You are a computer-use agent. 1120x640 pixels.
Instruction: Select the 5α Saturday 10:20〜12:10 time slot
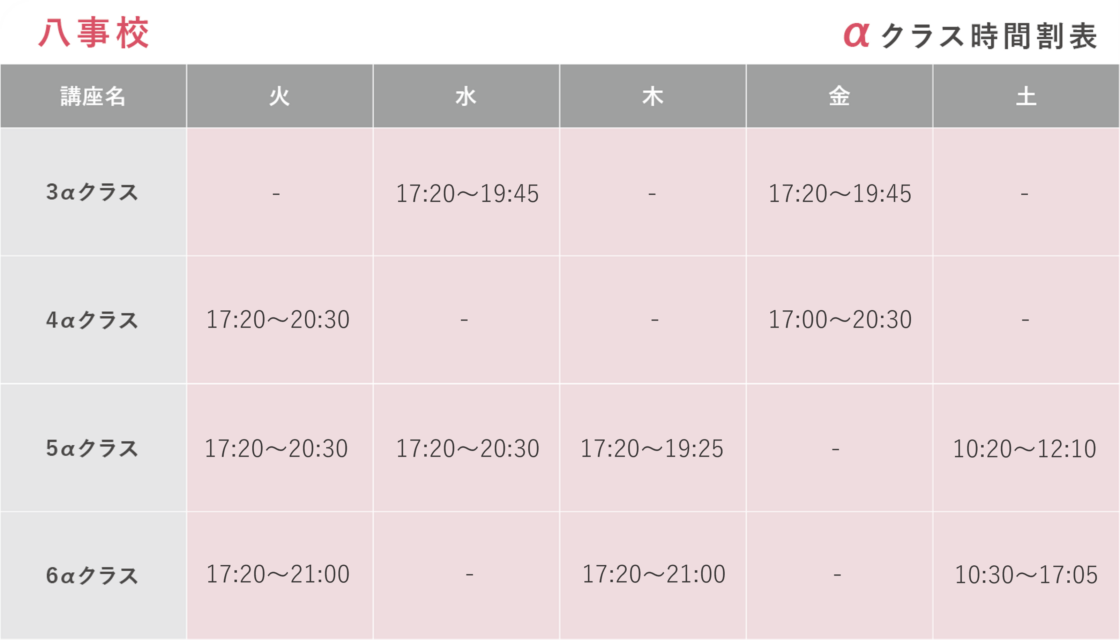1025,449
